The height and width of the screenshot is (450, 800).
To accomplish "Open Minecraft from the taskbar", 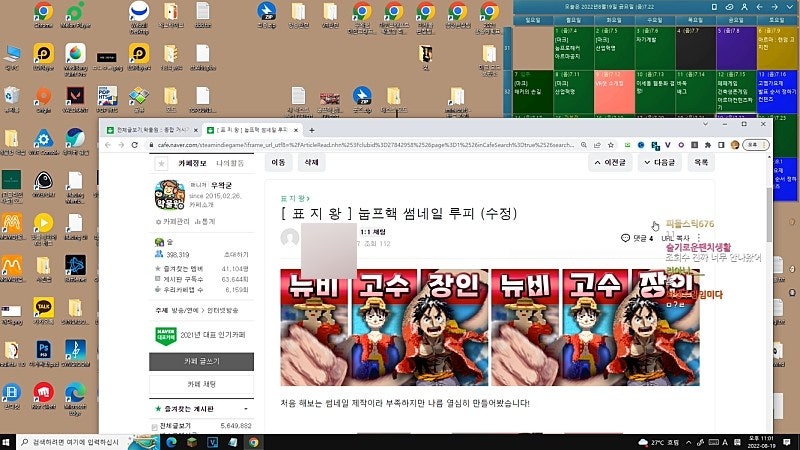I will (192, 442).
